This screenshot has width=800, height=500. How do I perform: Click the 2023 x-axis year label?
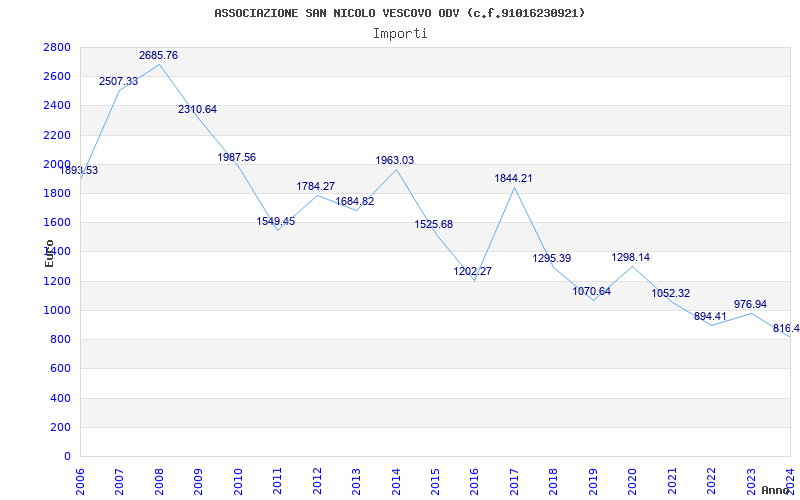coord(751,482)
